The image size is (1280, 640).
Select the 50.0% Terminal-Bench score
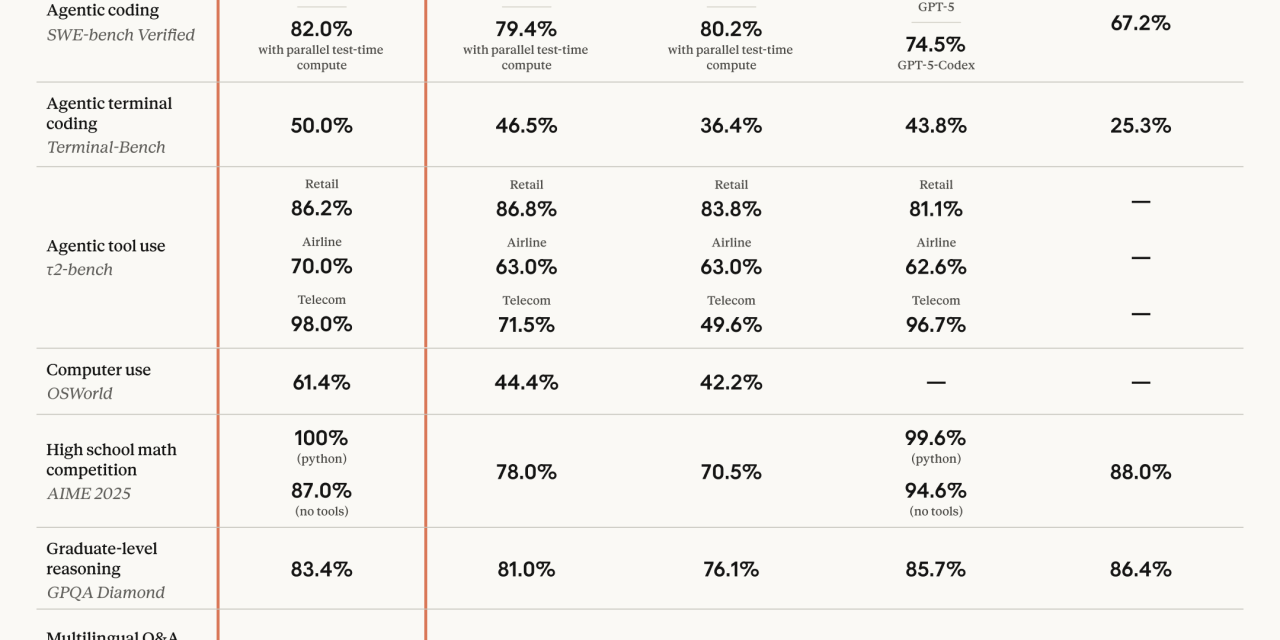point(321,126)
